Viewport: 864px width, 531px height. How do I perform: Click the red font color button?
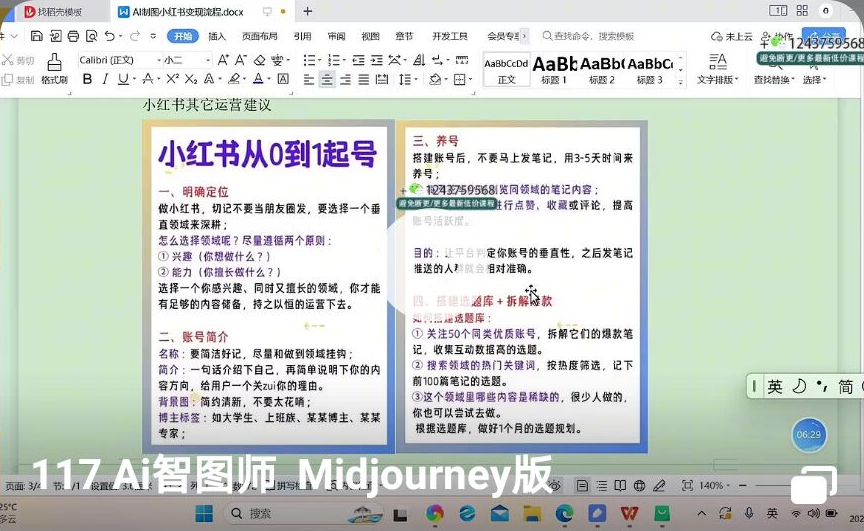[258, 79]
